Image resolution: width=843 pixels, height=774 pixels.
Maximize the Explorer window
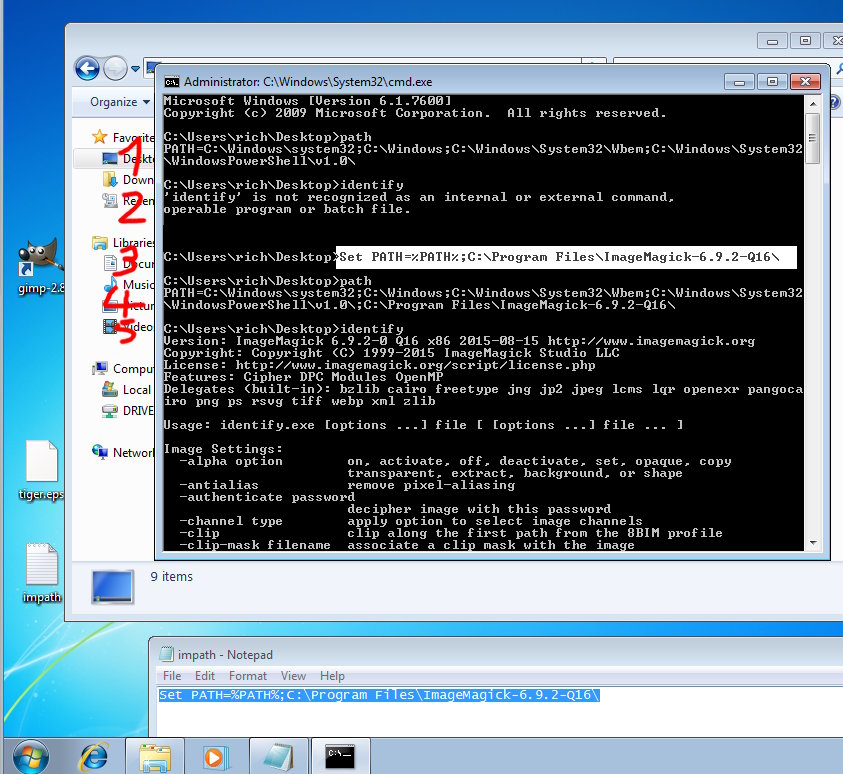coord(805,41)
